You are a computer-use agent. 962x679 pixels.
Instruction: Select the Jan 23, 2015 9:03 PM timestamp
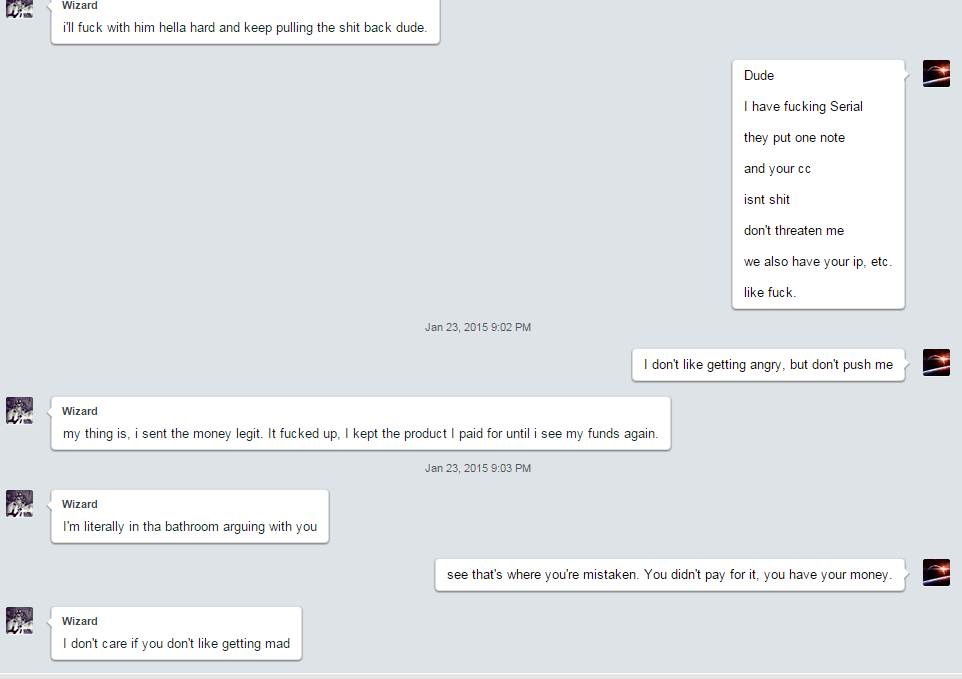(x=478, y=468)
